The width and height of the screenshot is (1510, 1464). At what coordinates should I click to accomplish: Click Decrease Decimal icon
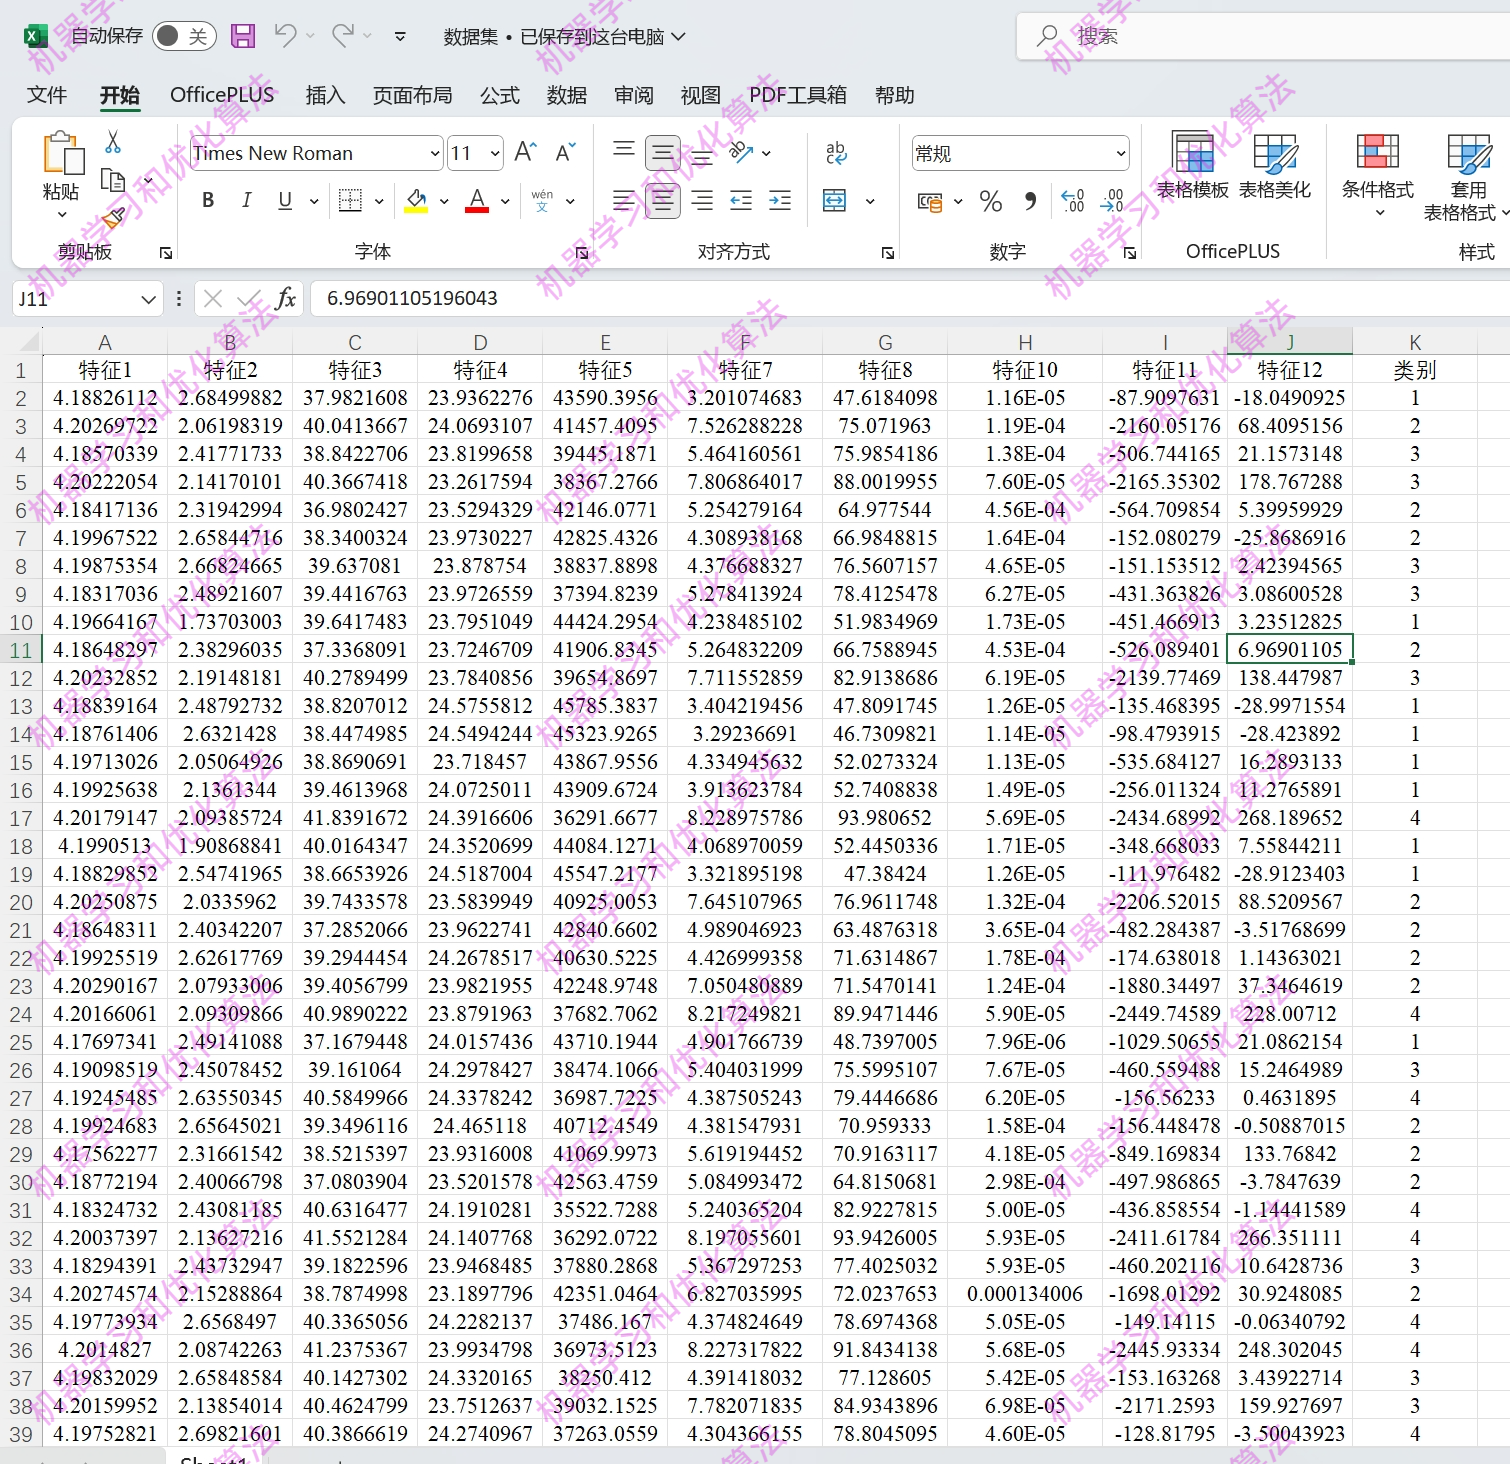[1112, 201]
